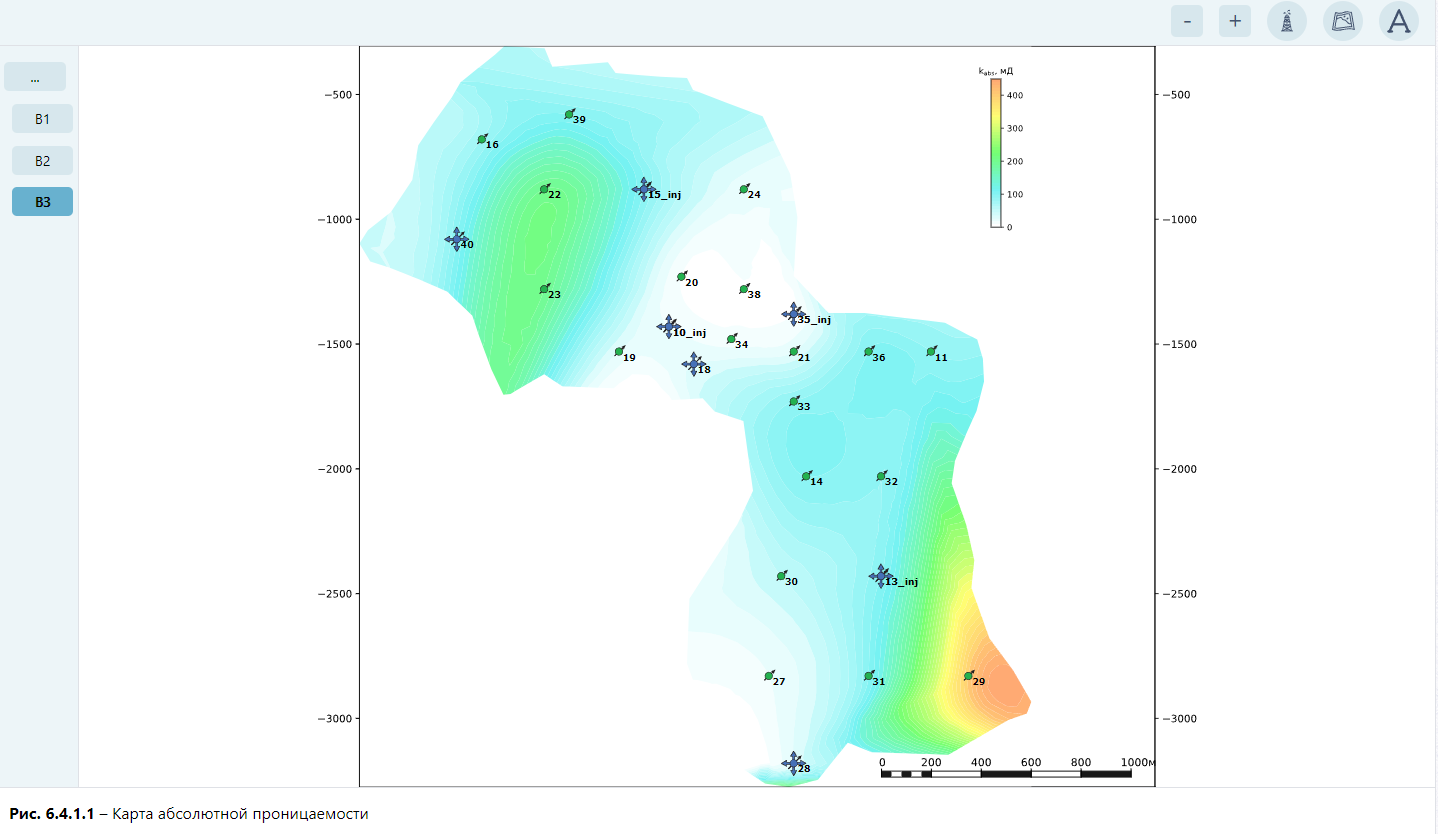Toggle the oil derrick wells icon

point(1287,21)
